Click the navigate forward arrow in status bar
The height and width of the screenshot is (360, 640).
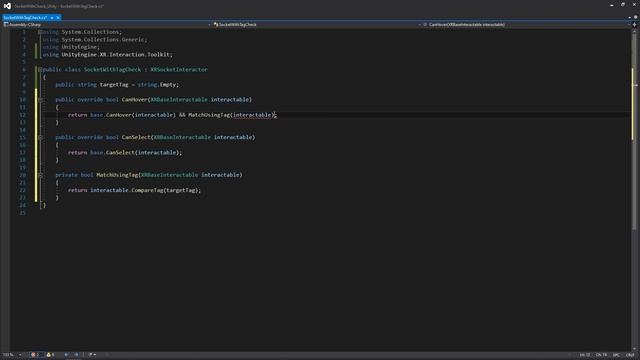(76, 355)
